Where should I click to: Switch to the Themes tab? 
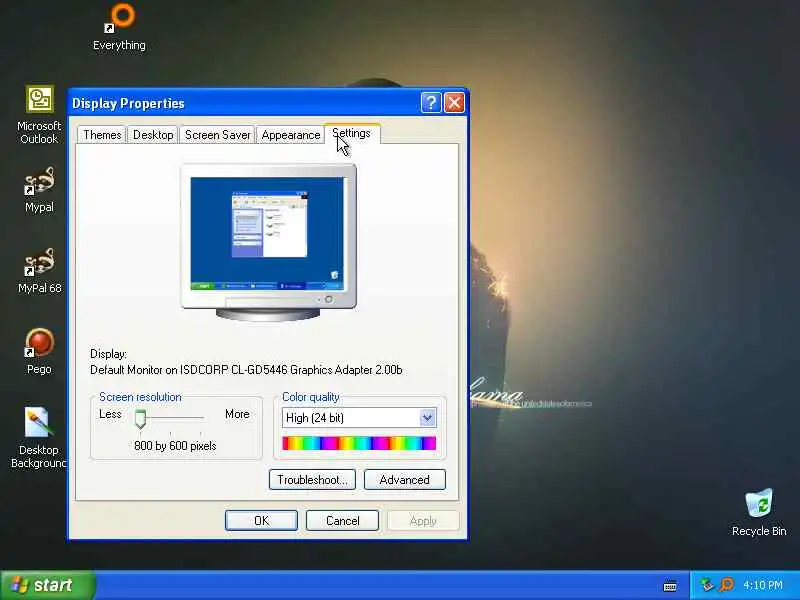click(x=102, y=135)
